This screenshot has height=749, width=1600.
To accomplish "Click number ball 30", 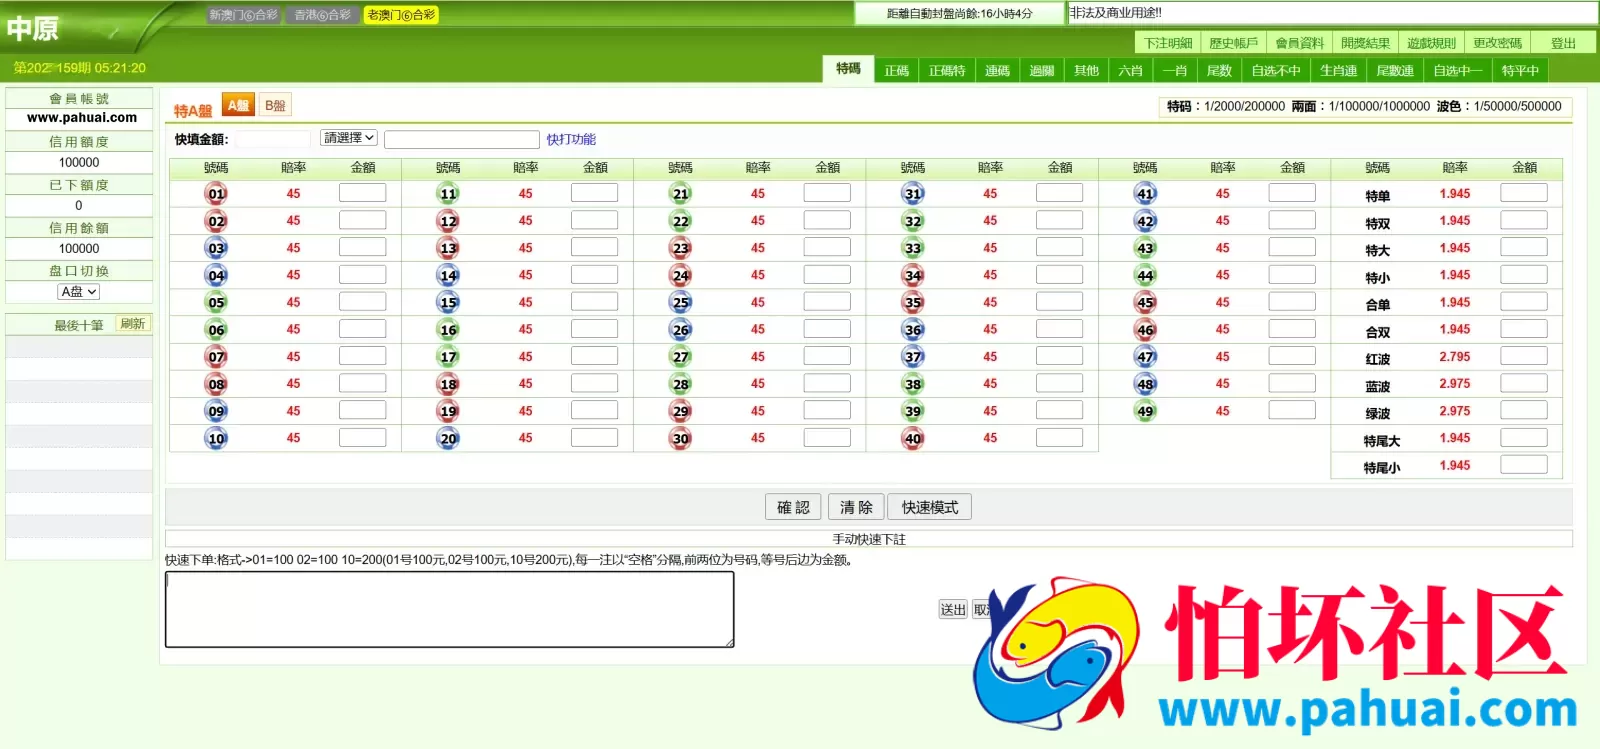I will pos(681,438).
